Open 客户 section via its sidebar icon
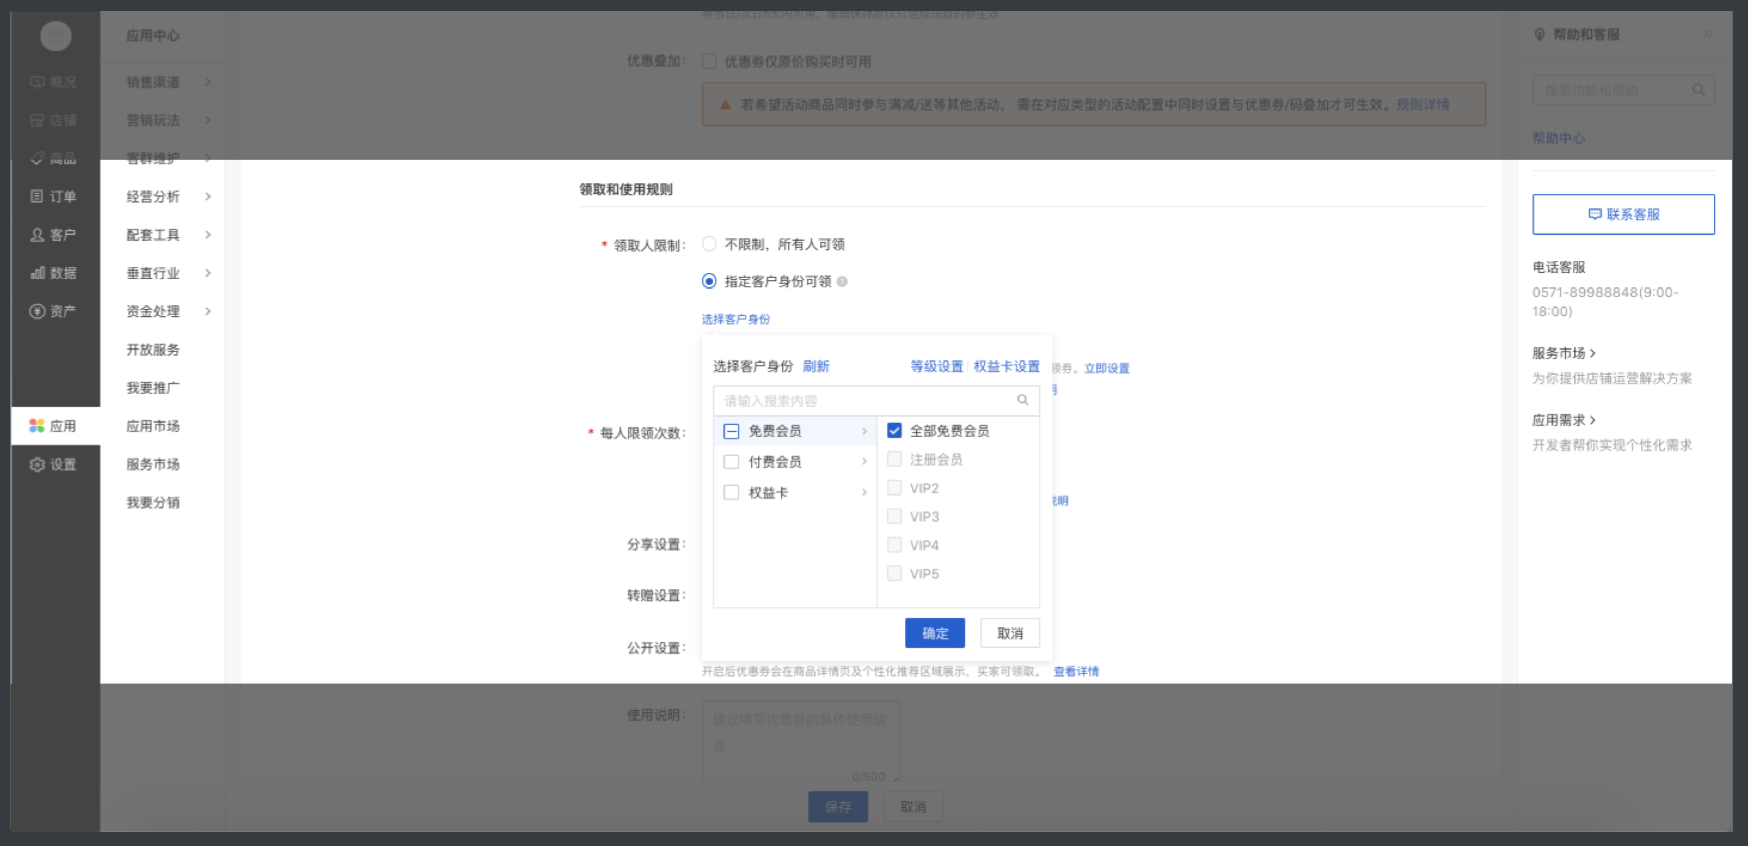 tap(37, 235)
